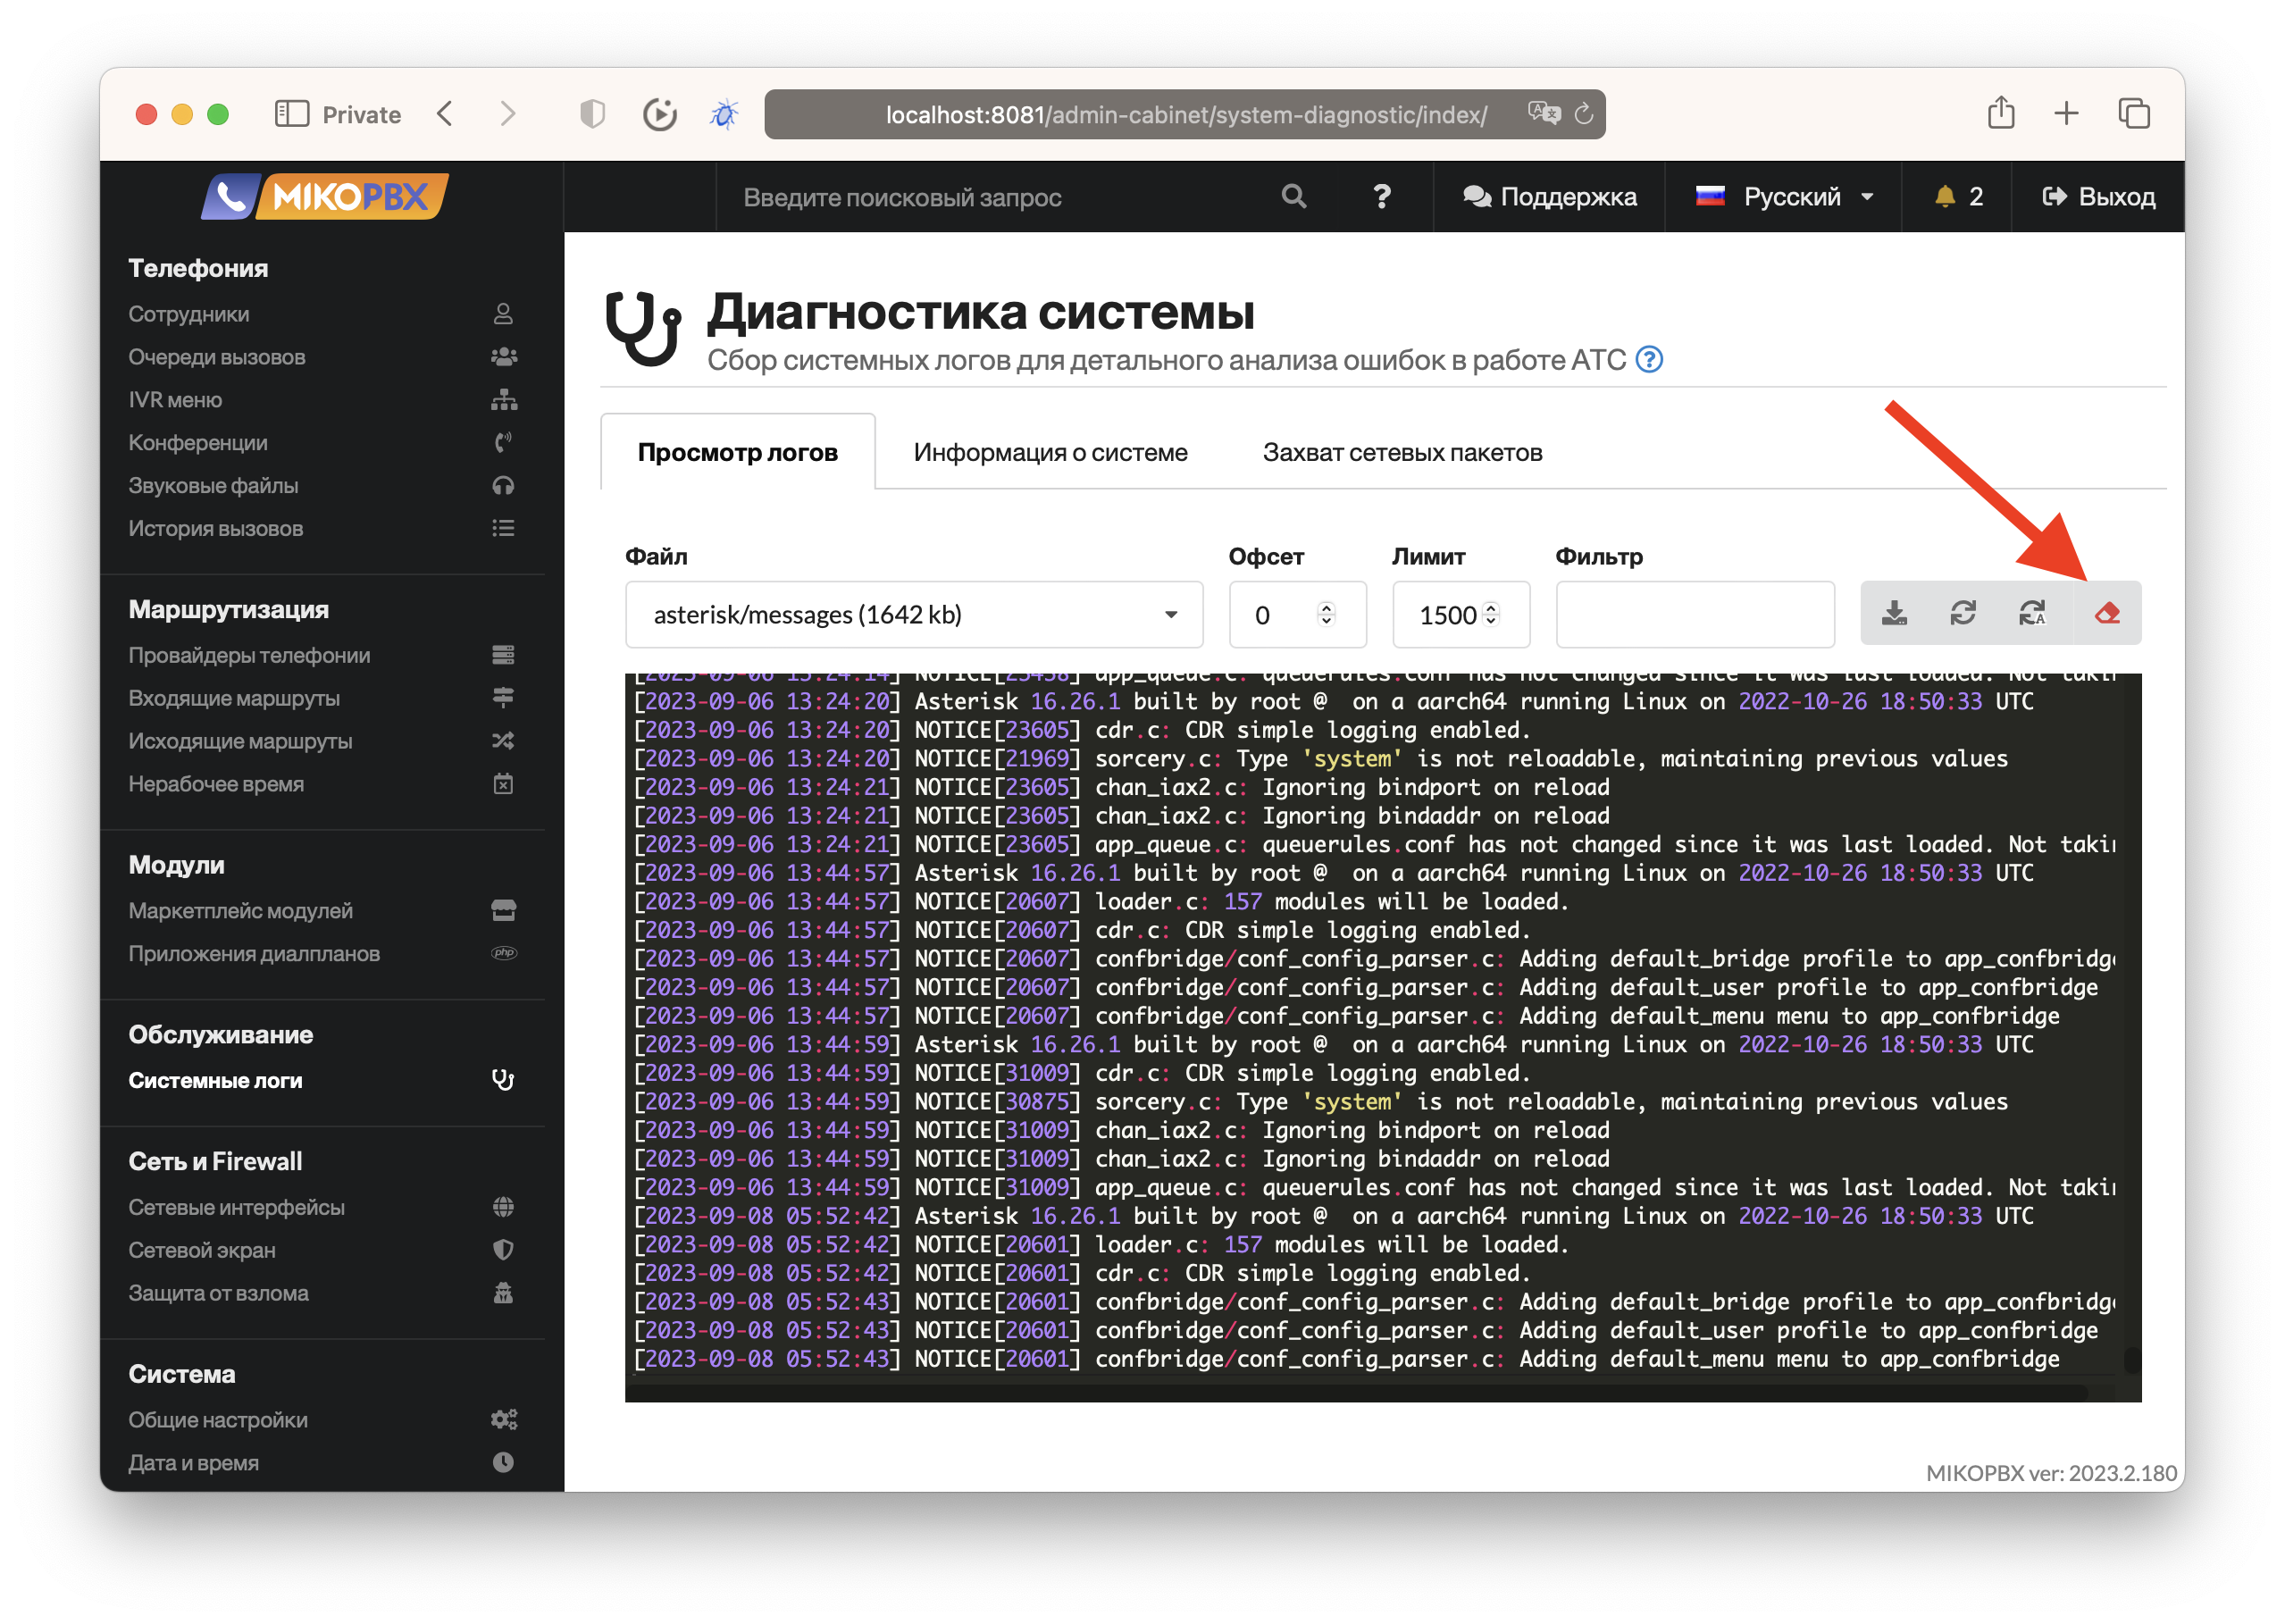The height and width of the screenshot is (1624, 2285).
Task: Switch to Информация о системе tab
Action: point(1050,453)
